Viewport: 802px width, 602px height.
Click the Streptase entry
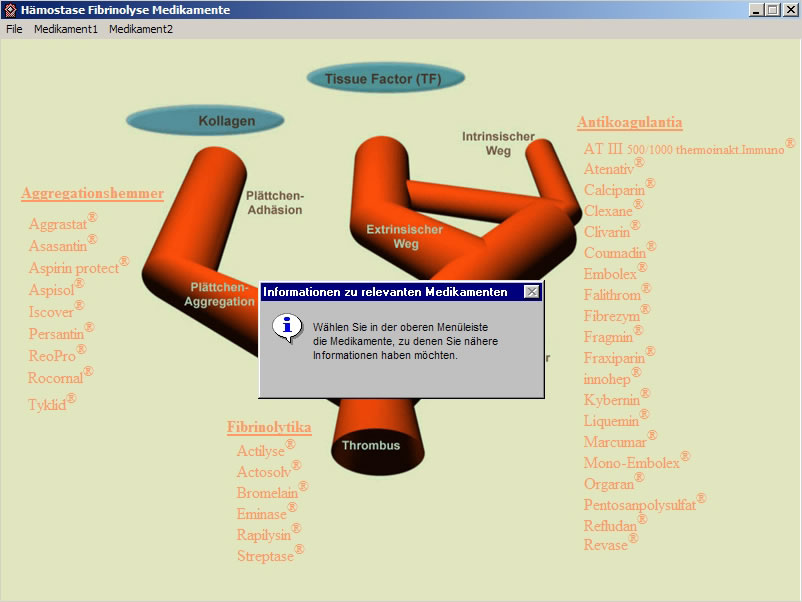click(270, 554)
